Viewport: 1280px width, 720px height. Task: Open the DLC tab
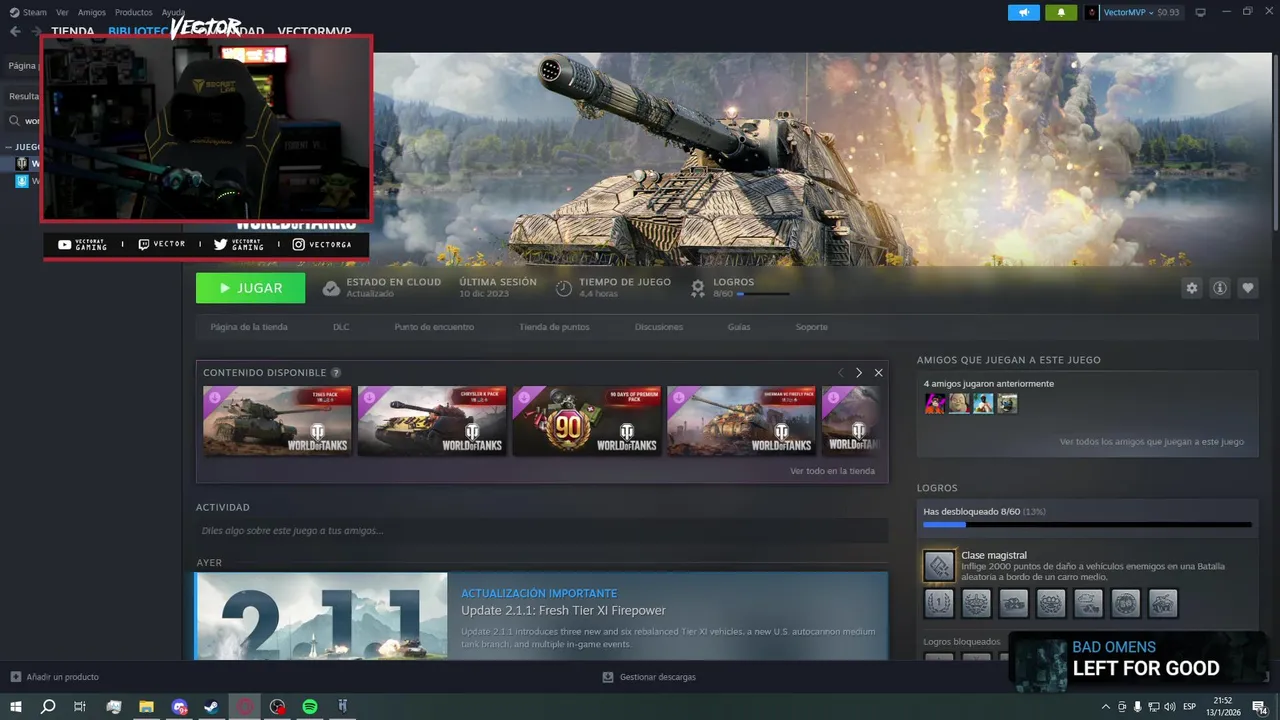point(341,327)
